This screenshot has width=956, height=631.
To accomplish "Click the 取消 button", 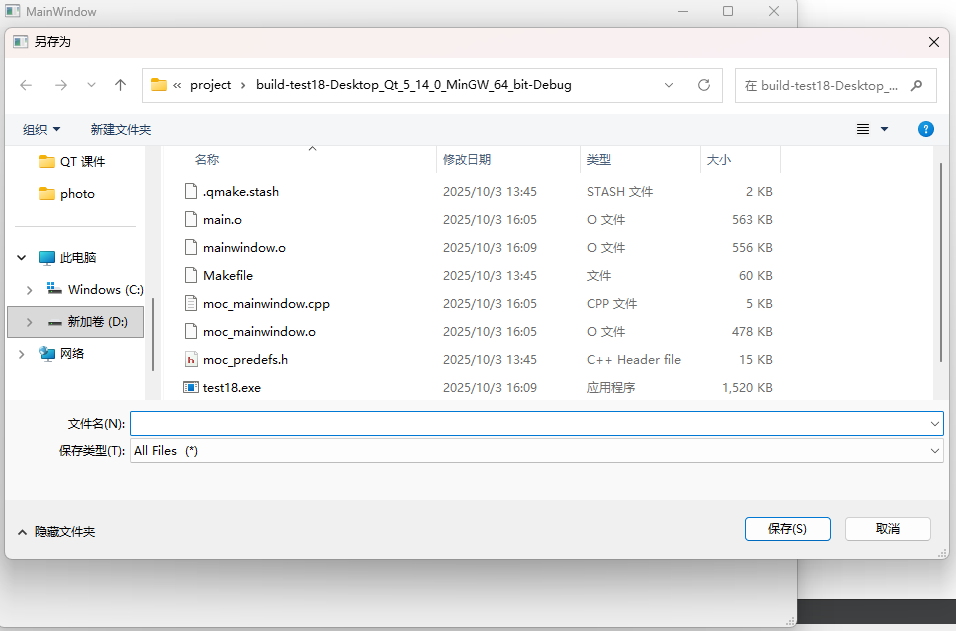I will point(888,529).
